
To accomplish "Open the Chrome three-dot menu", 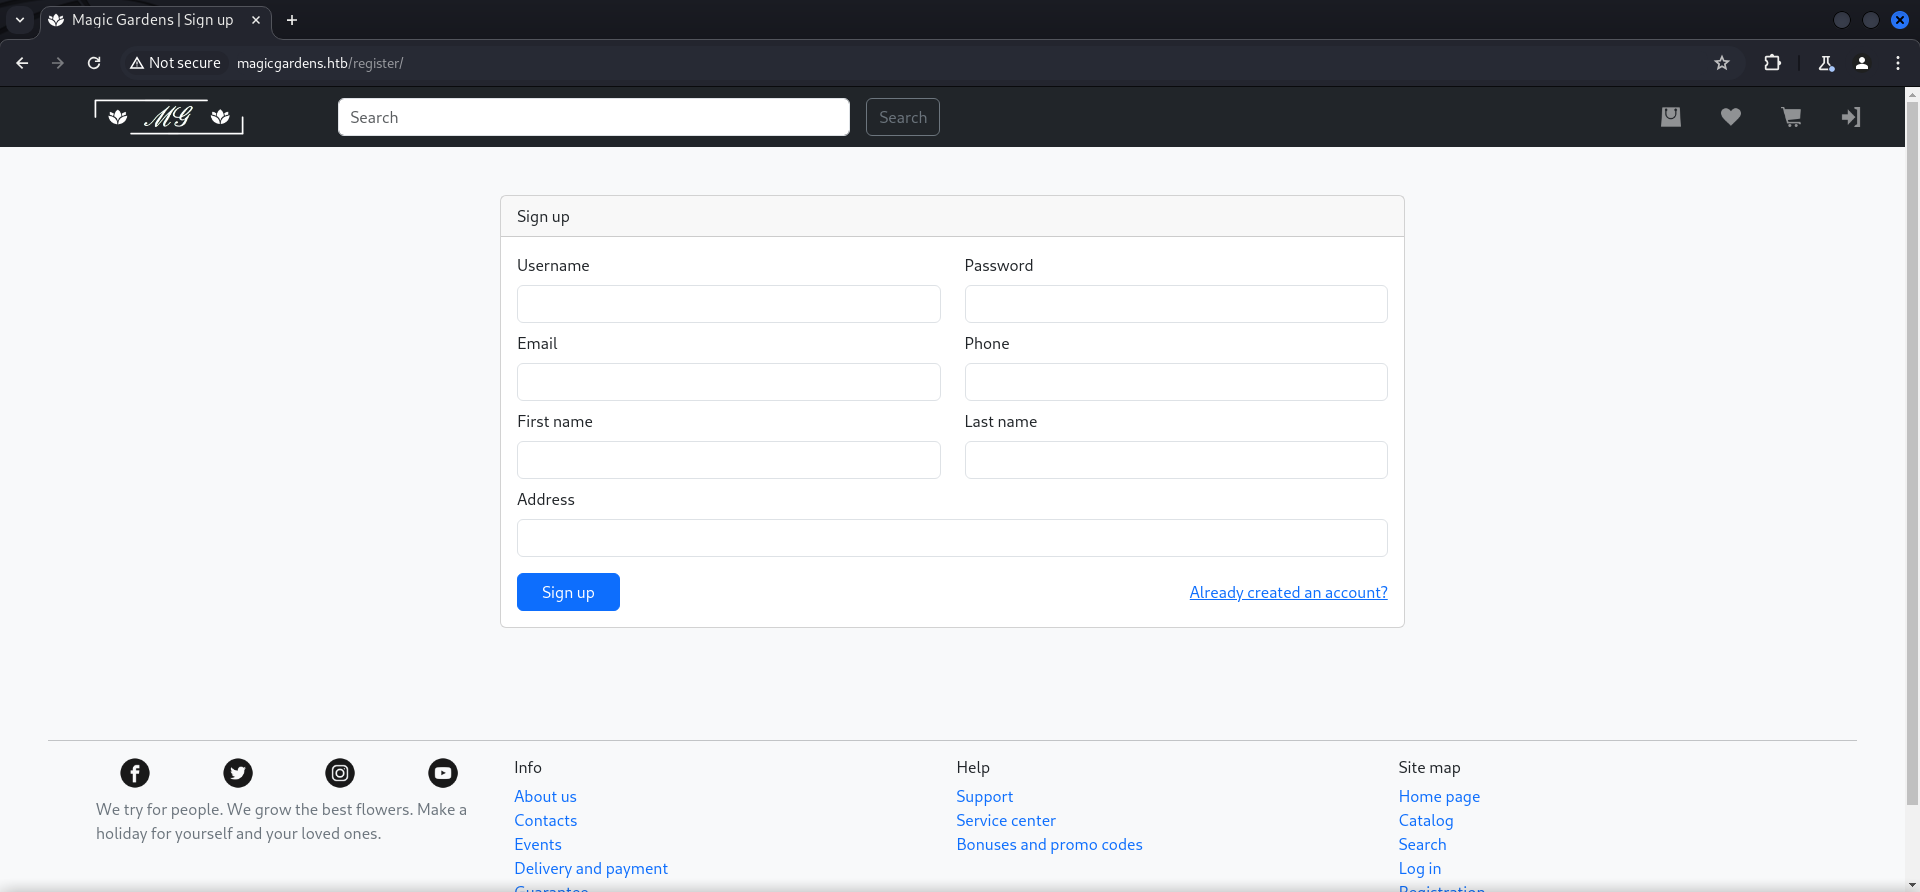I will (1898, 63).
